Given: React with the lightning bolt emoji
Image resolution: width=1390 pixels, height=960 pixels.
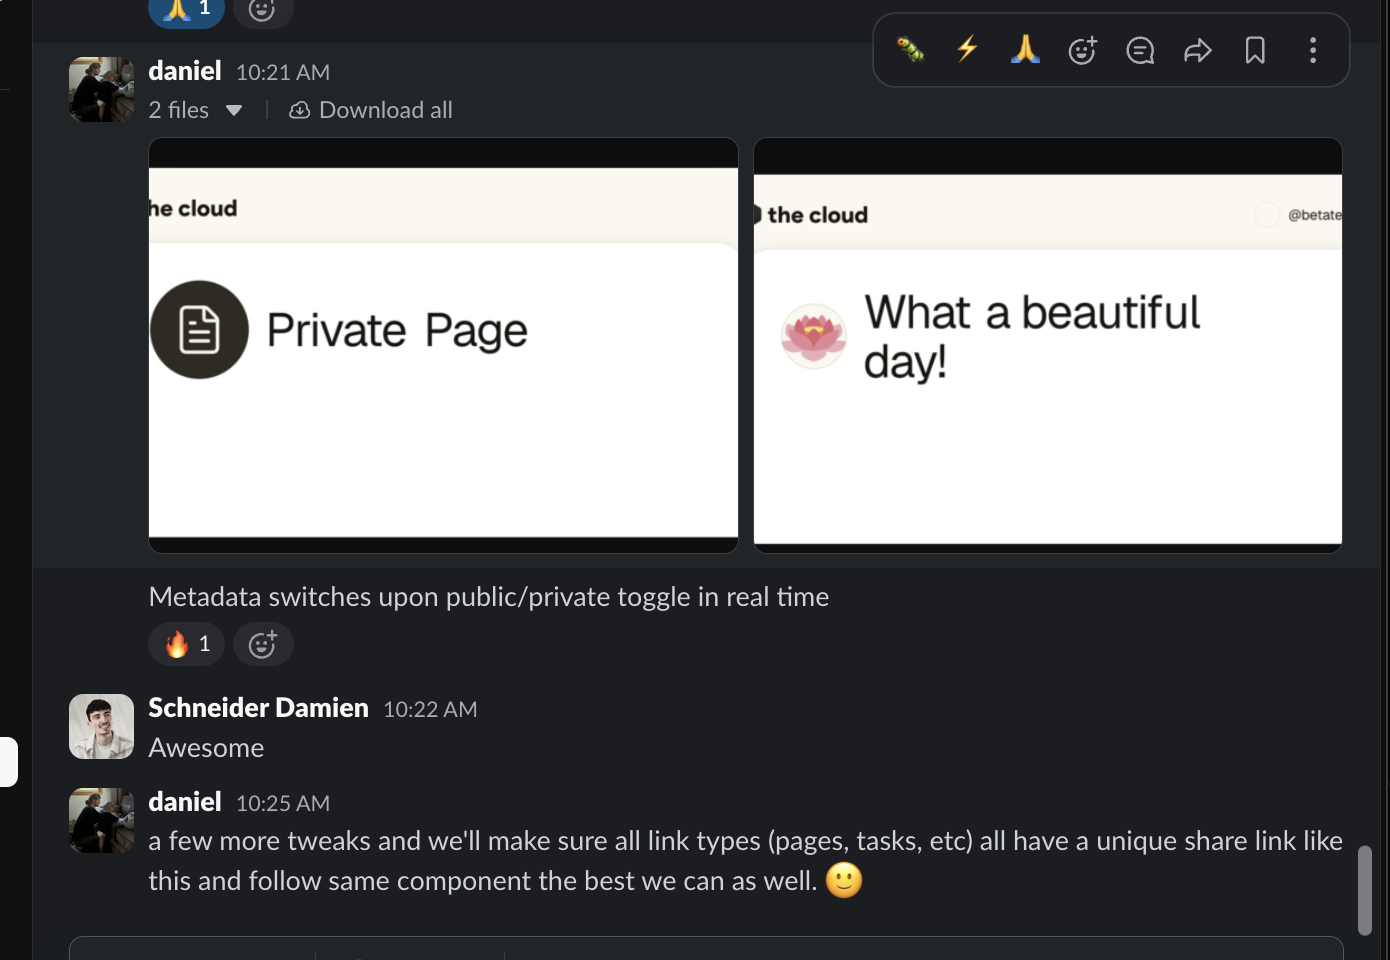Looking at the screenshot, I should click(967, 50).
